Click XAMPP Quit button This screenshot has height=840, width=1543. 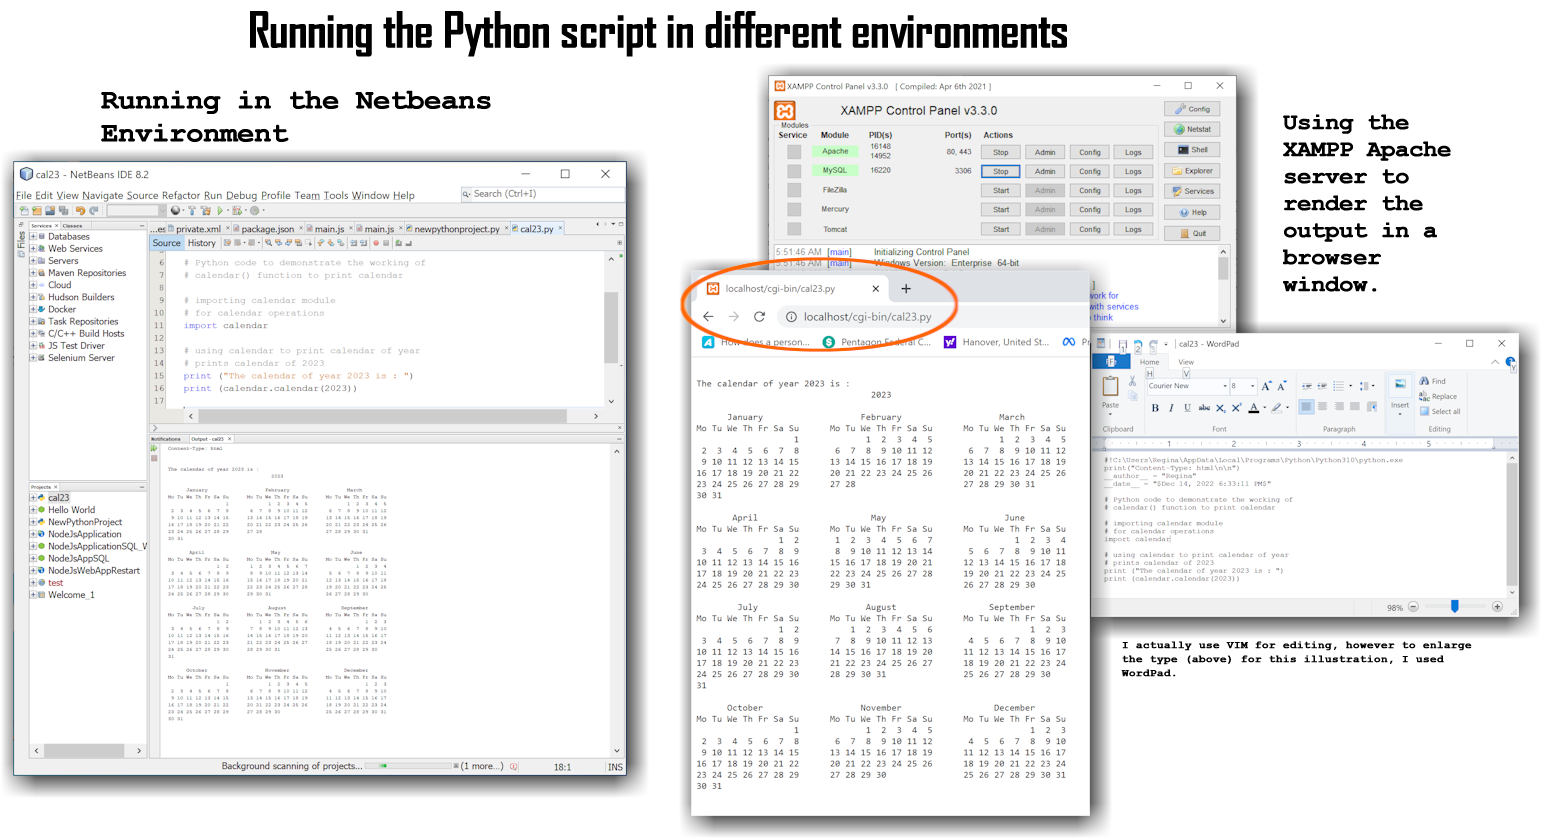coord(1192,233)
